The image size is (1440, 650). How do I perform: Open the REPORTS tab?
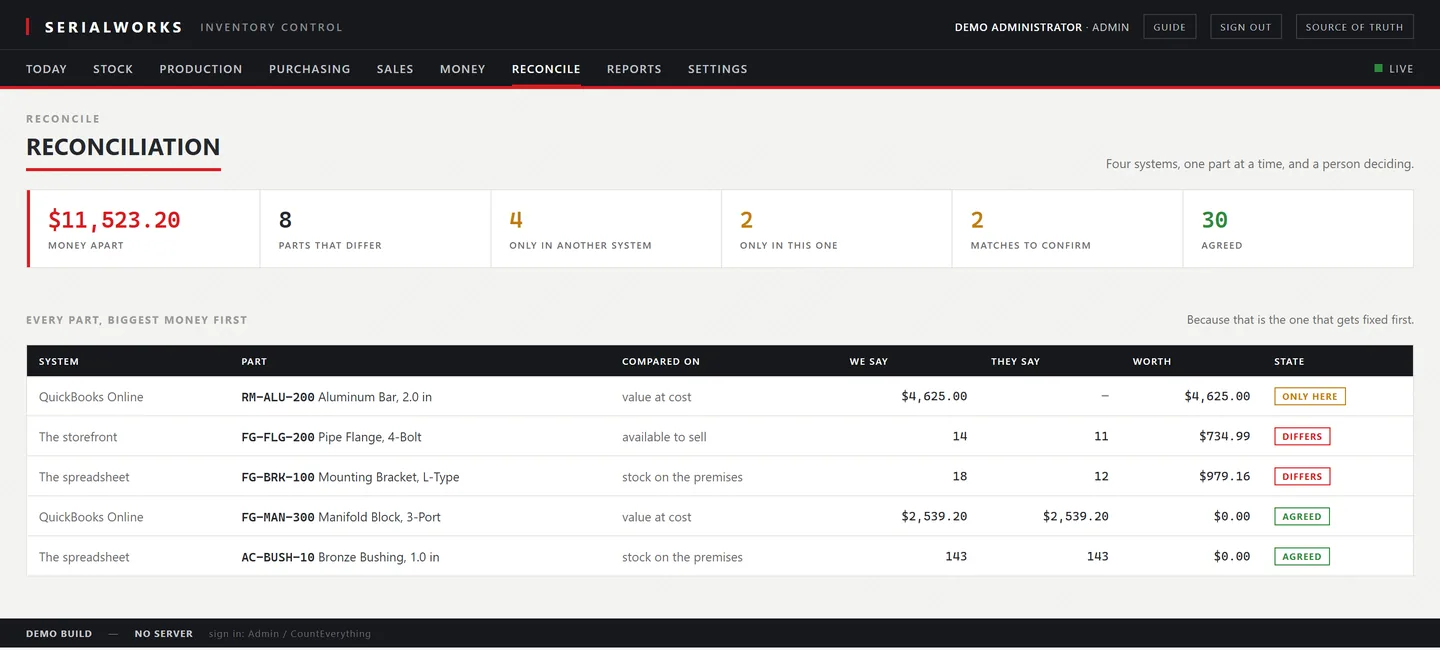click(634, 69)
